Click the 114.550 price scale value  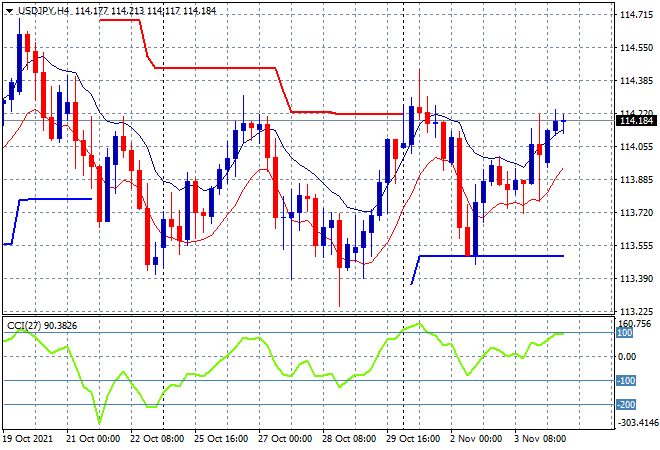click(636, 48)
